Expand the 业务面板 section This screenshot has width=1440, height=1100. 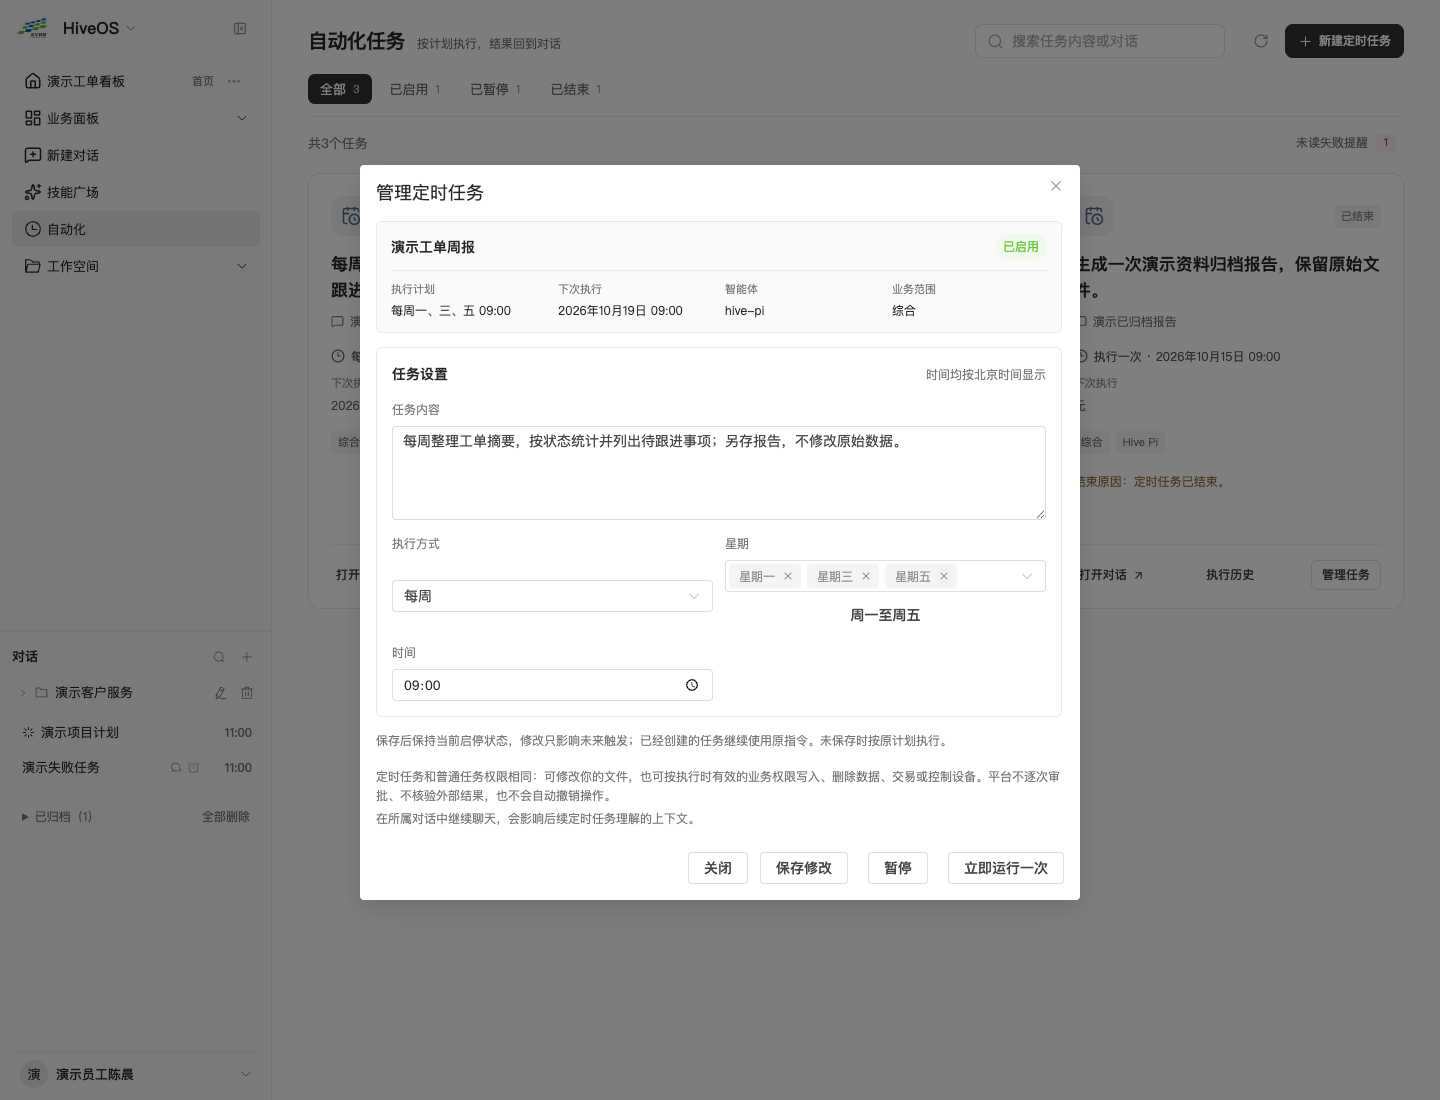click(241, 118)
